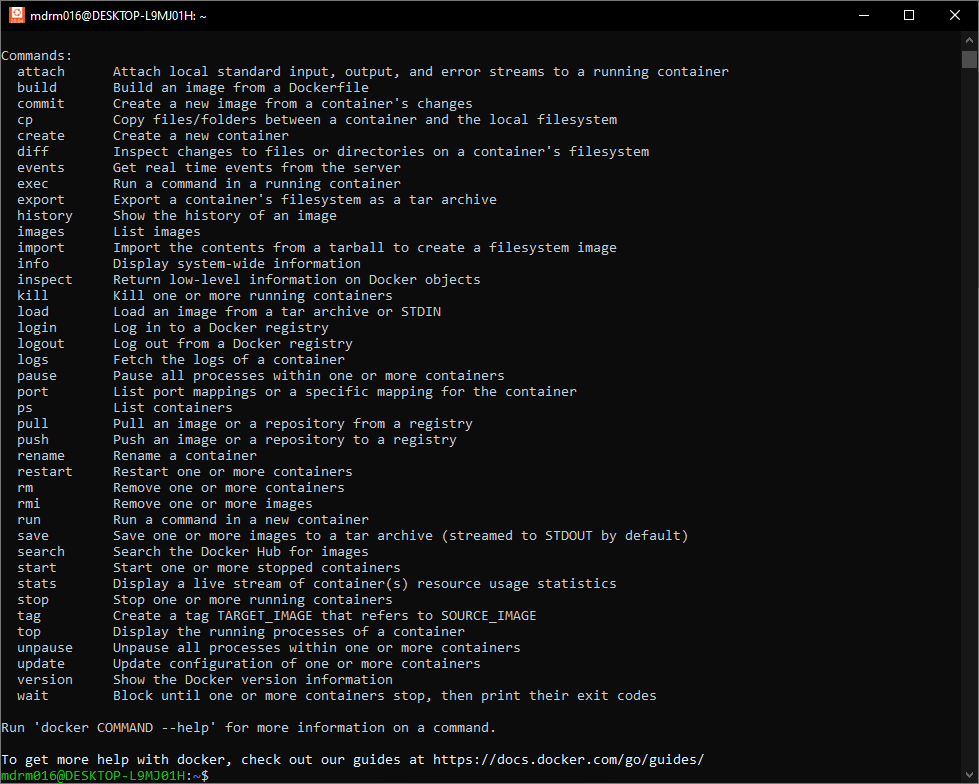This screenshot has height=784, width=979.
Task: Maximize the terminal window
Action: click(x=909, y=15)
